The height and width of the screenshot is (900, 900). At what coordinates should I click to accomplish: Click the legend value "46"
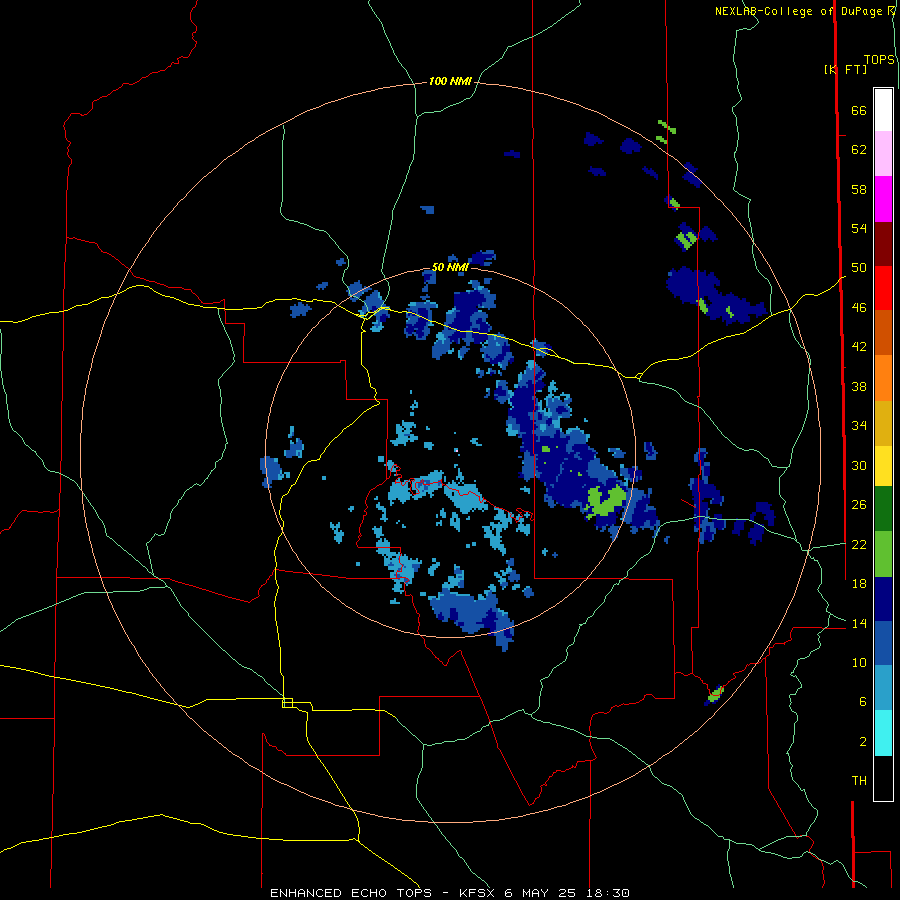coord(859,308)
